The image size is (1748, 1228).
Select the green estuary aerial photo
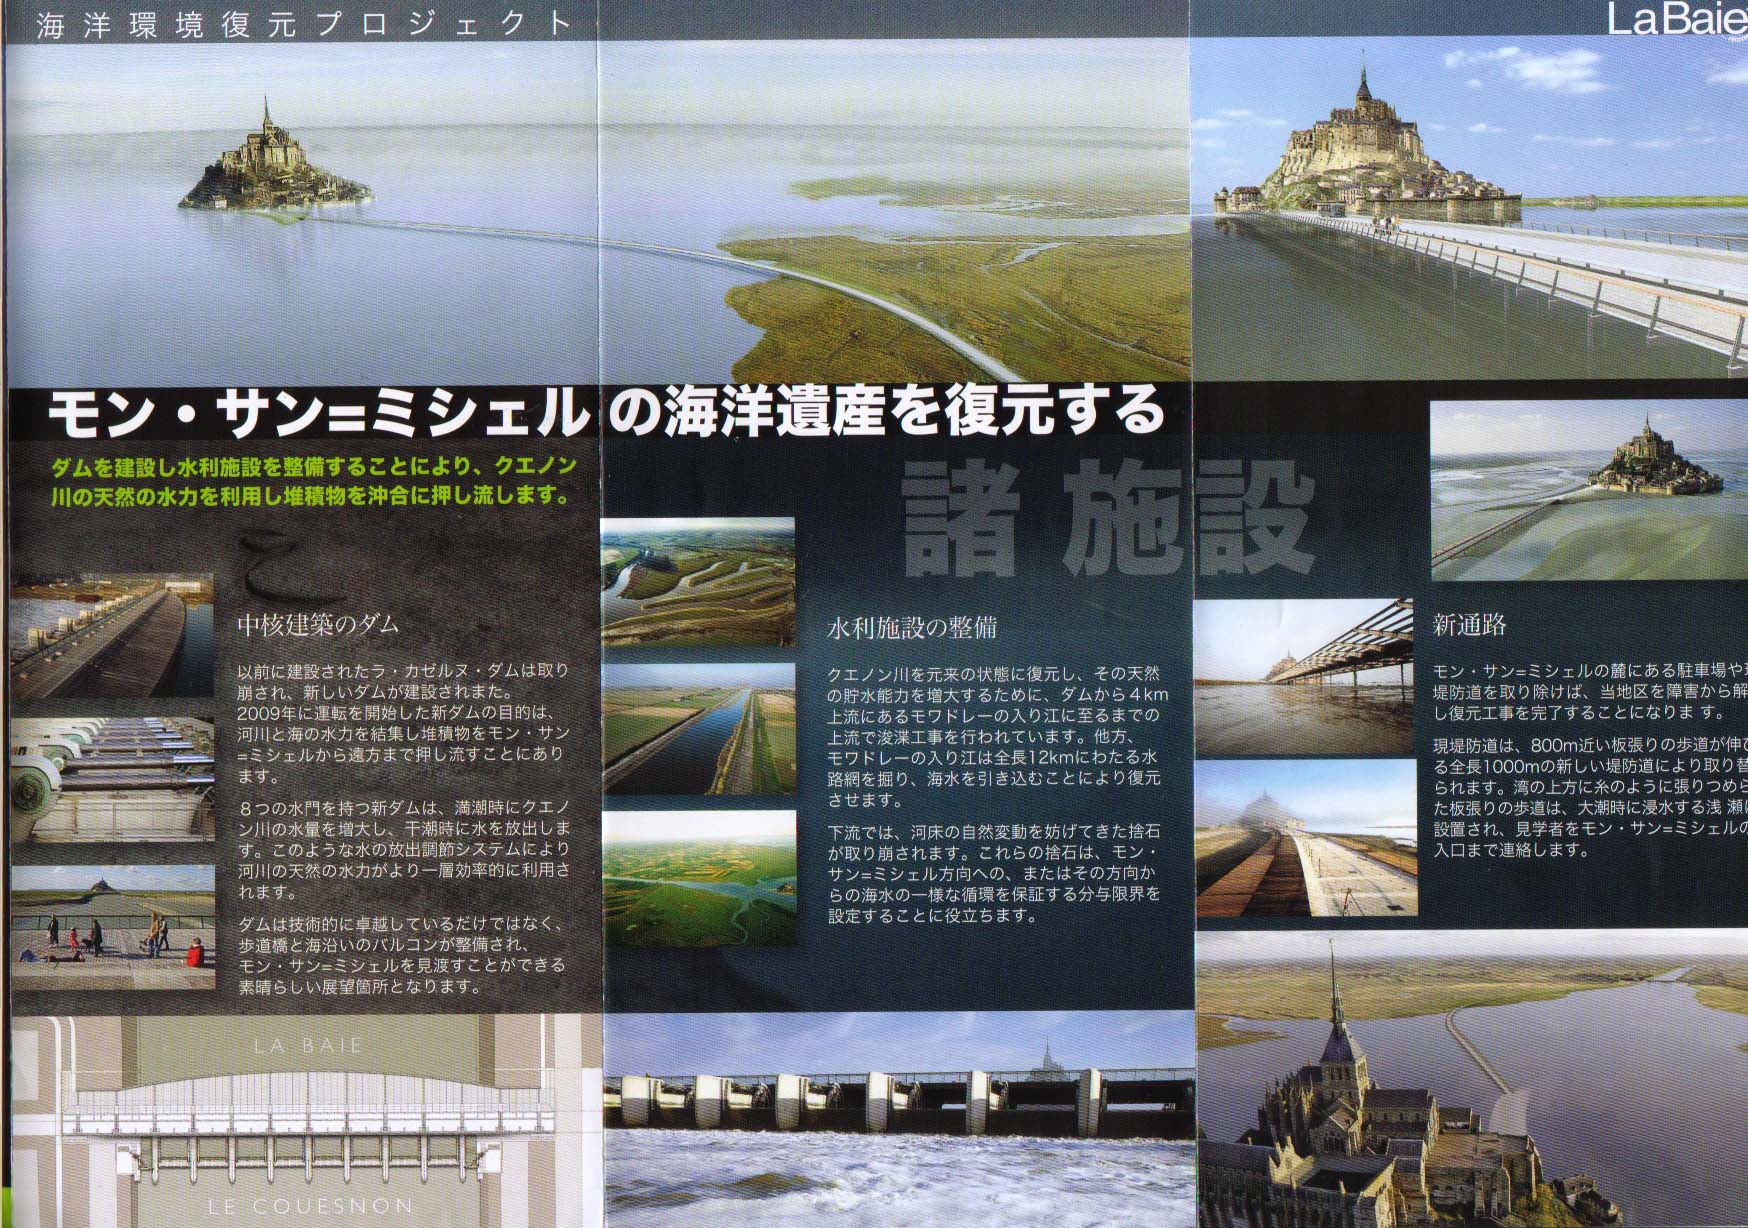point(698,879)
